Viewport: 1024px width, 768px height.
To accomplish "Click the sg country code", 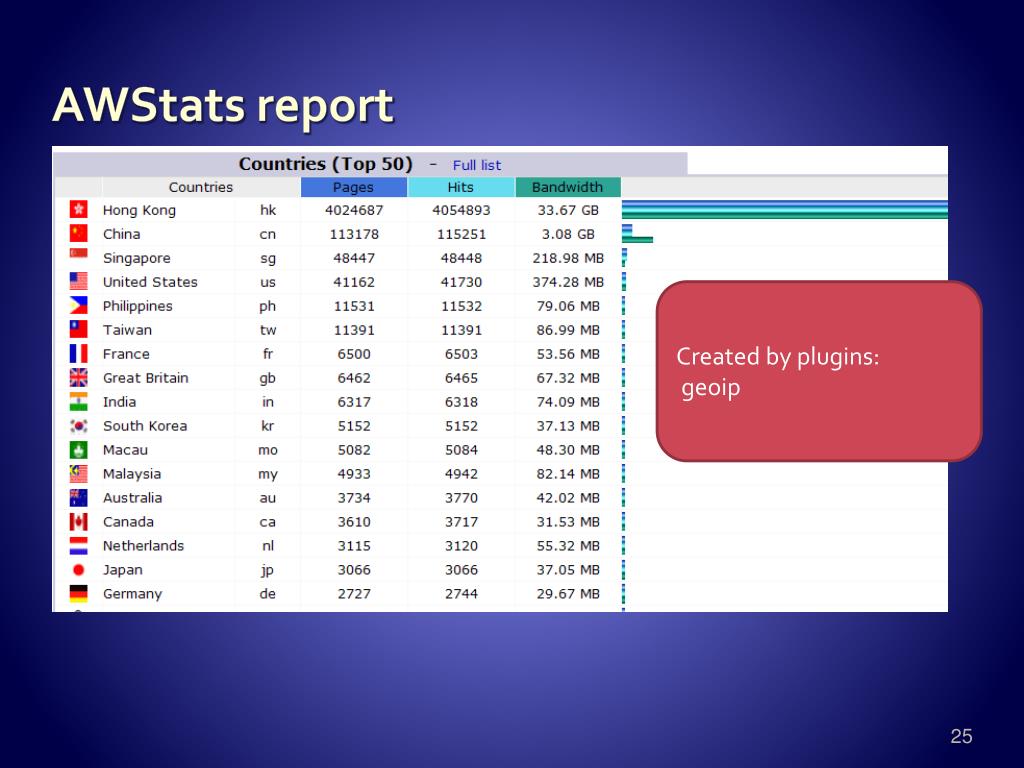I will (268, 258).
